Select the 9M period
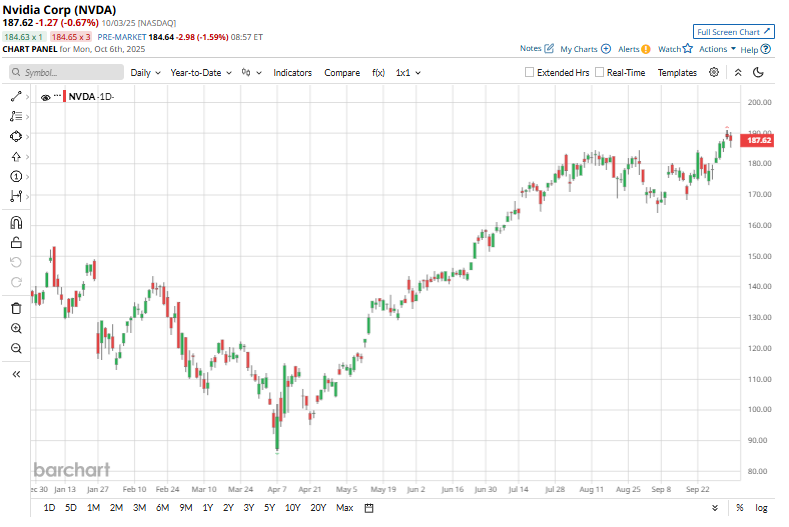Image resolution: width=789 pixels, height=527 pixels. coord(186,508)
